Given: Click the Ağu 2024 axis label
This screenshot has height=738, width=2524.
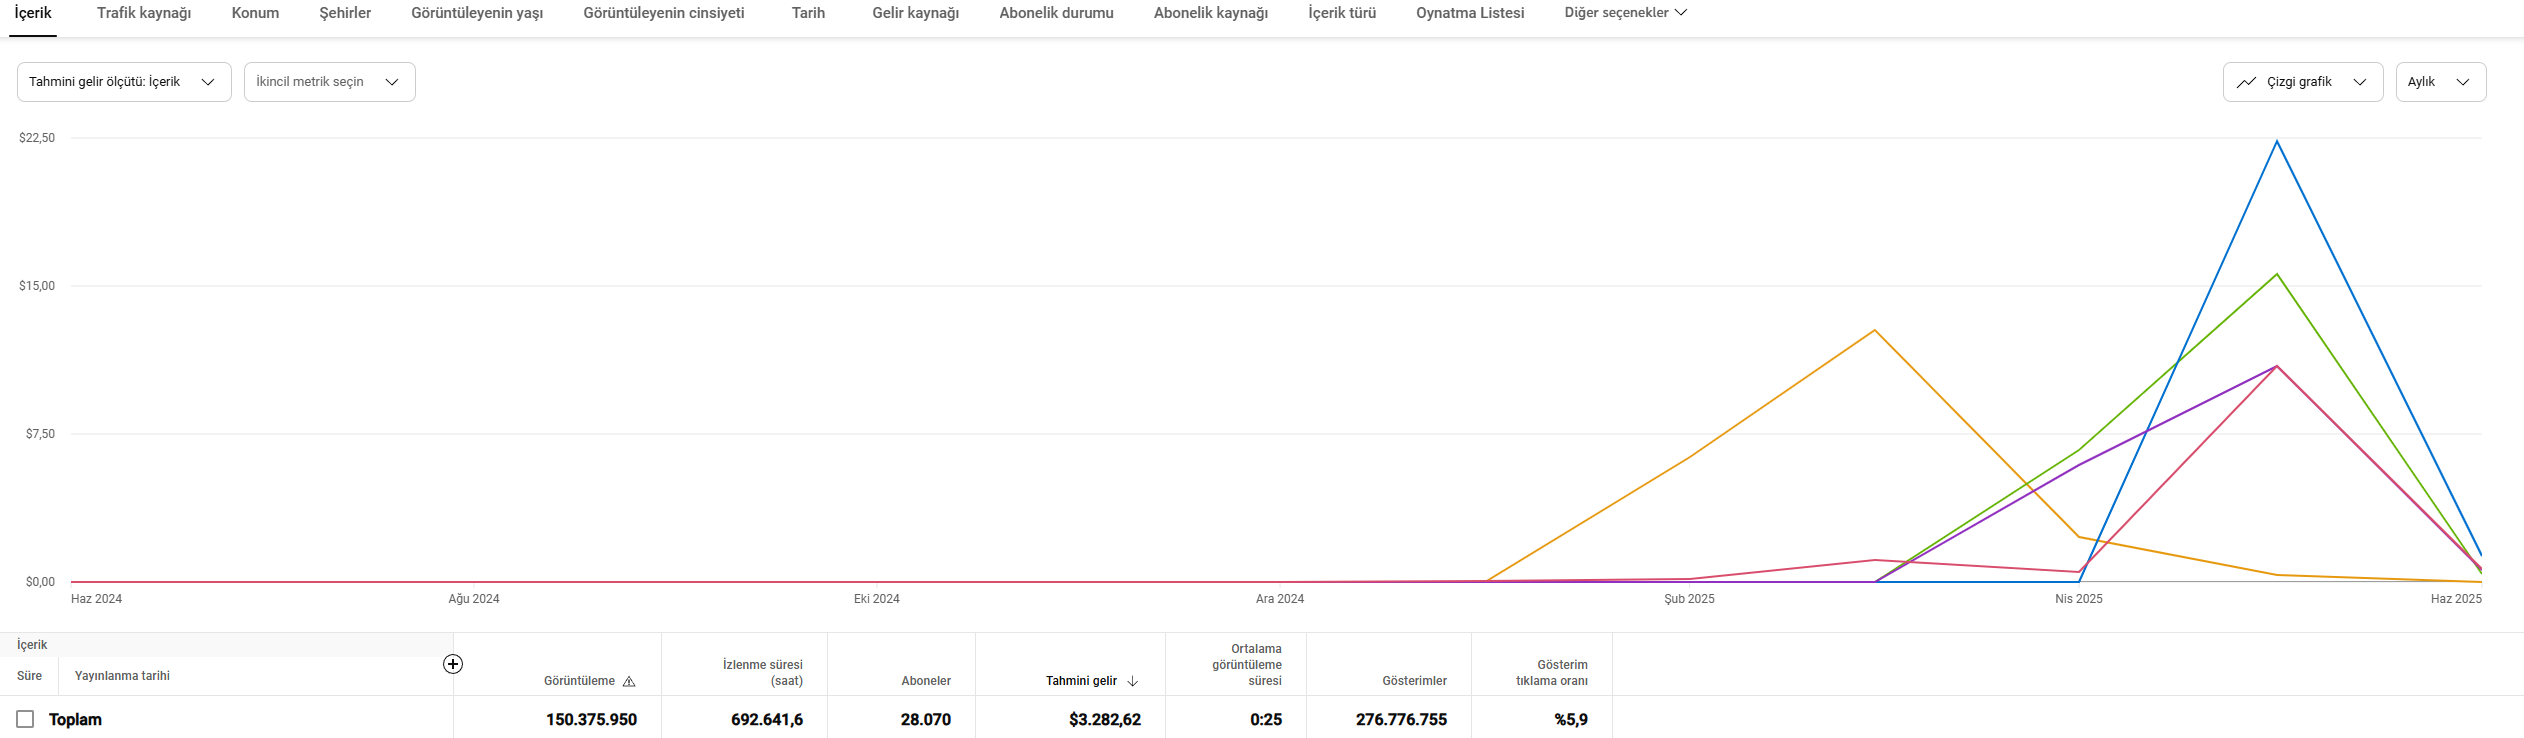Looking at the screenshot, I should (x=474, y=599).
